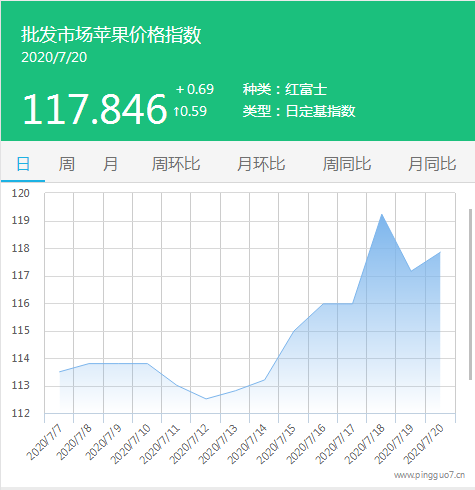Click the 批发市场苹果价格指数 title
Image resolution: width=475 pixels, height=490 pixels.
tap(111, 35)
